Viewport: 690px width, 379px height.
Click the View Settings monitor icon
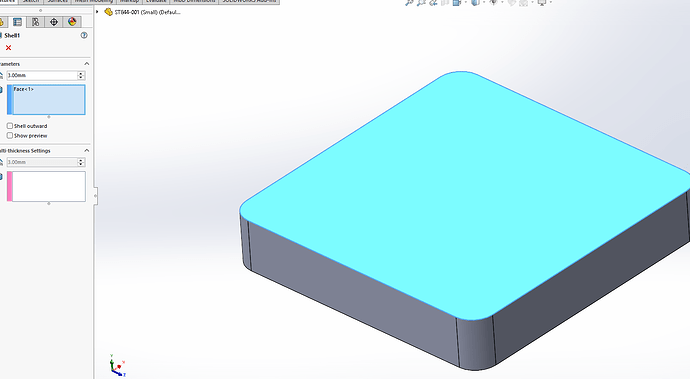(x=542, y=2)
